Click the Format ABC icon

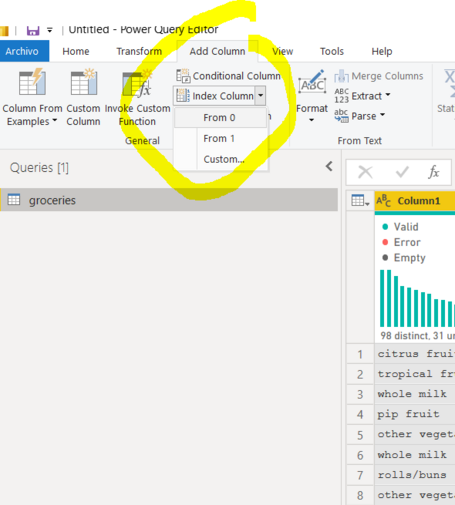coord(312,83)
